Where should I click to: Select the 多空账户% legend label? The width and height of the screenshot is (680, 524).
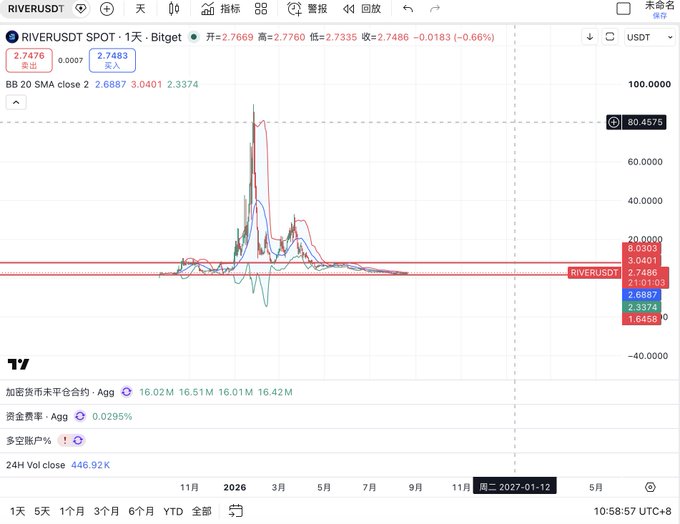click(29, 441)
